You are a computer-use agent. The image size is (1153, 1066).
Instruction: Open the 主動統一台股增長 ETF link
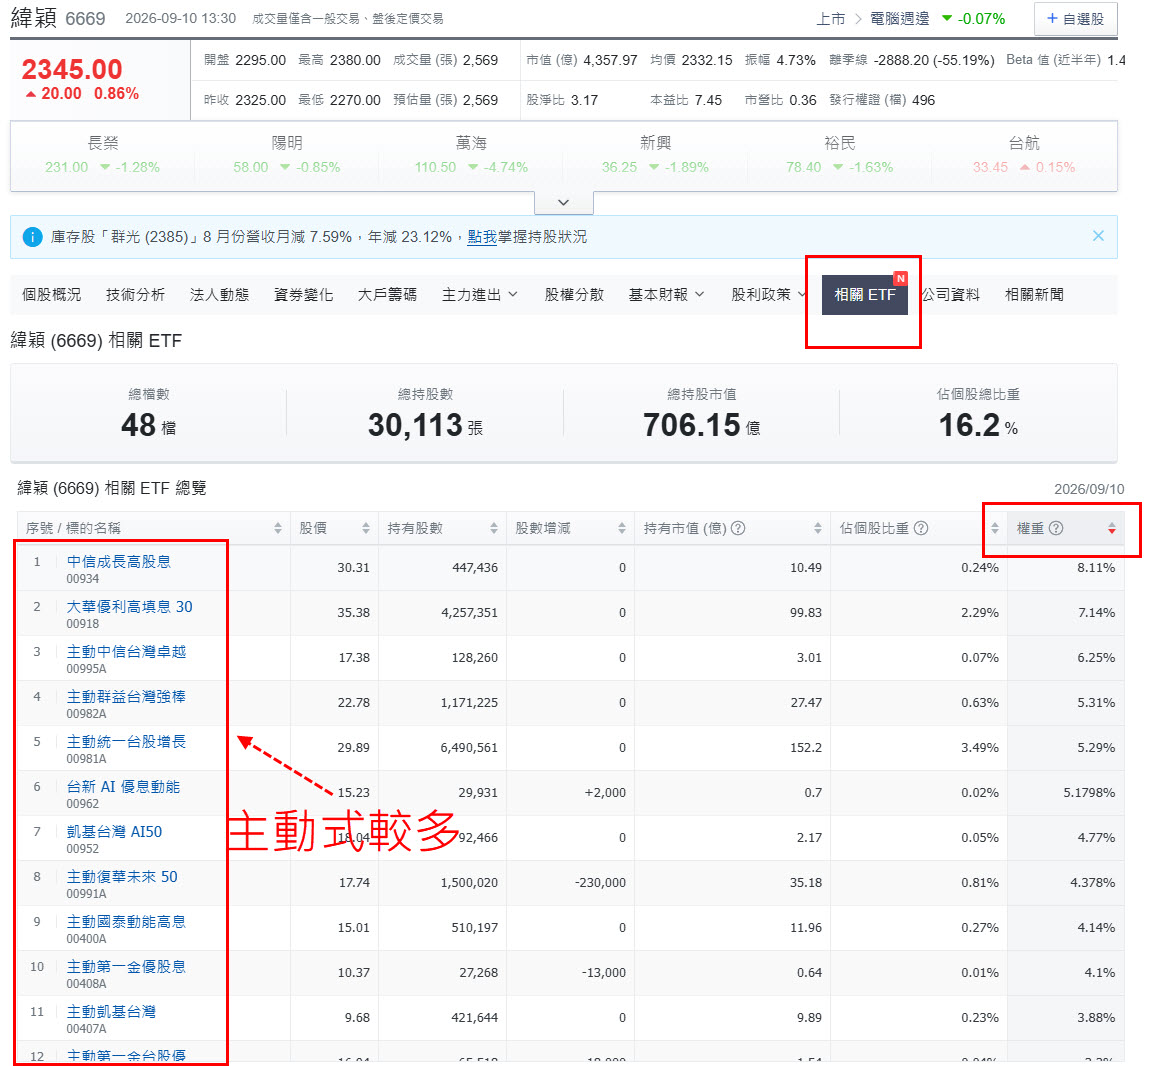[x=126, y=742]
